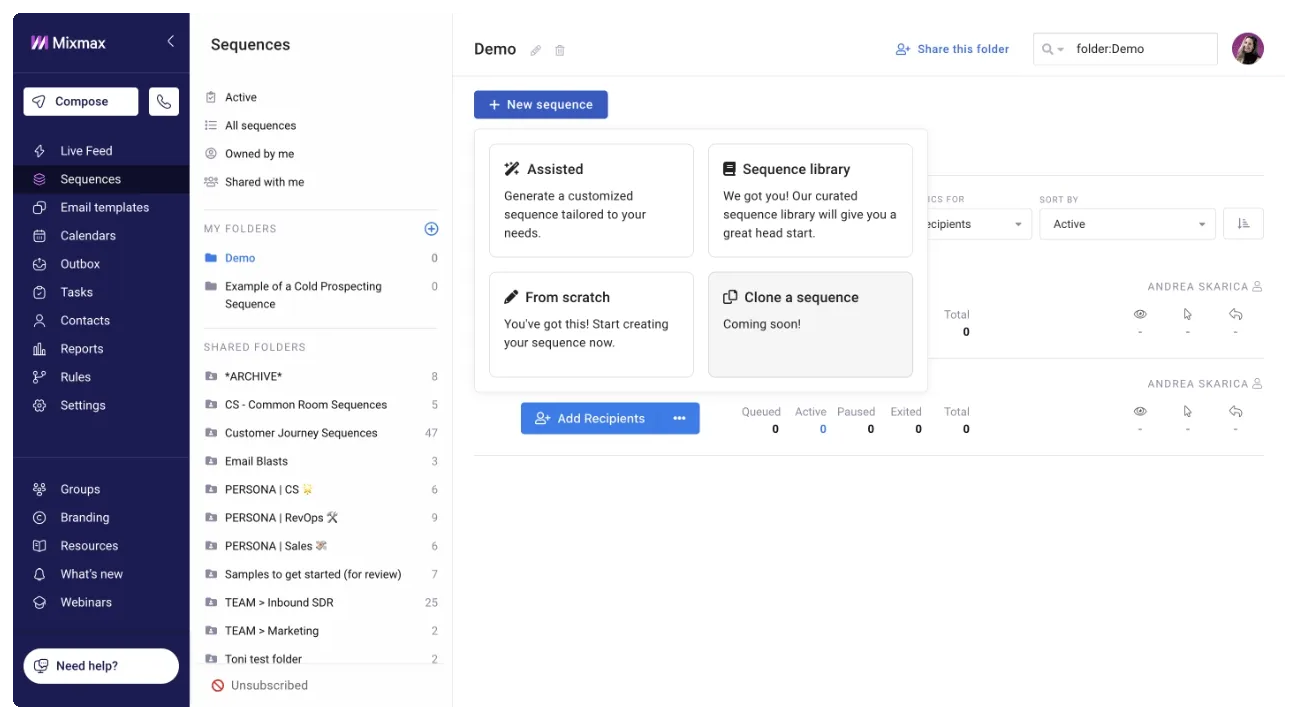
Task: Open the user profile avatar
Action: (1247, 48)
